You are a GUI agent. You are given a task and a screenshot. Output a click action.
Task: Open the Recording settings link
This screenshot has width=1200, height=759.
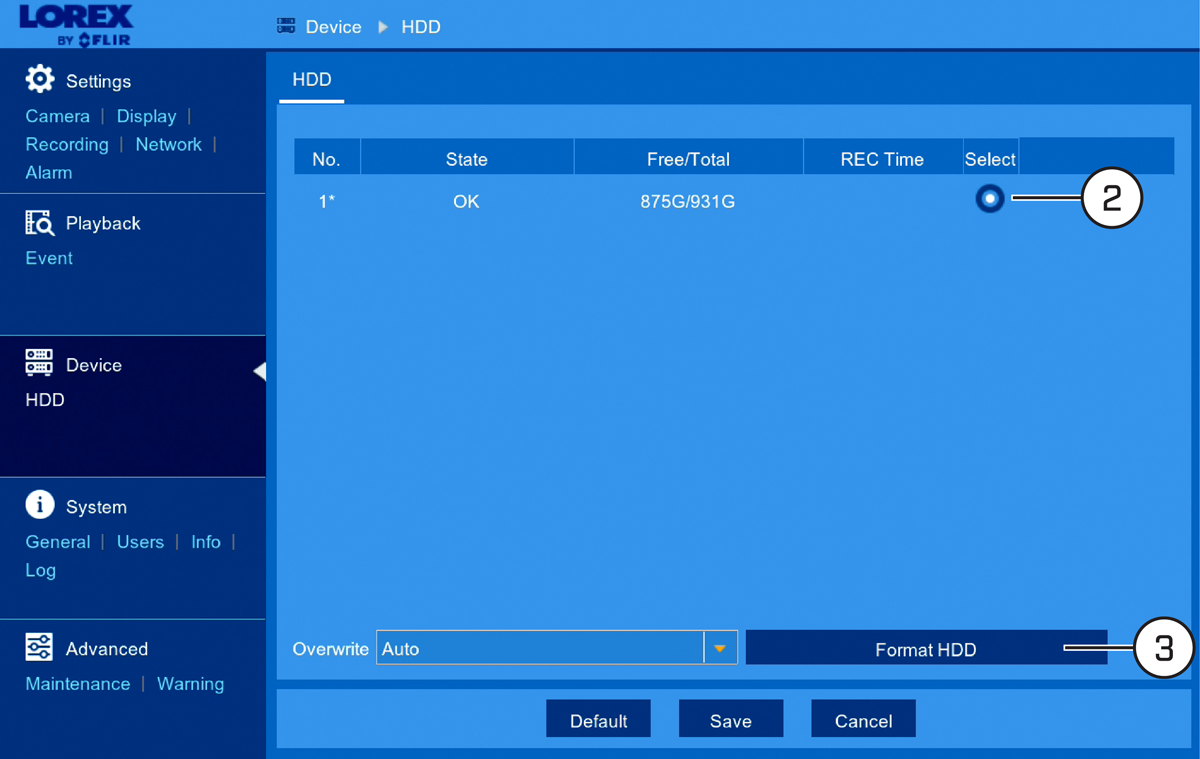coord(67,144)
